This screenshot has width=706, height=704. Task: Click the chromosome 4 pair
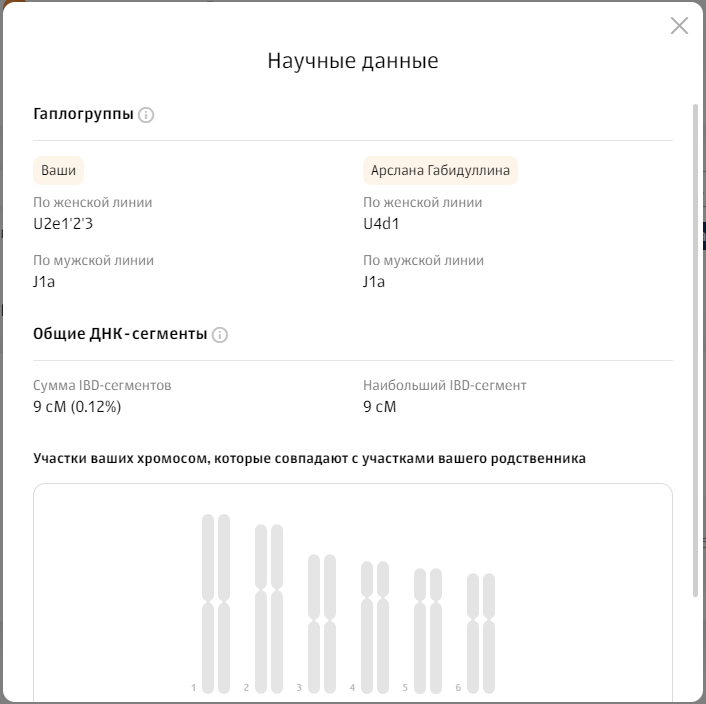tap(374, 626)
